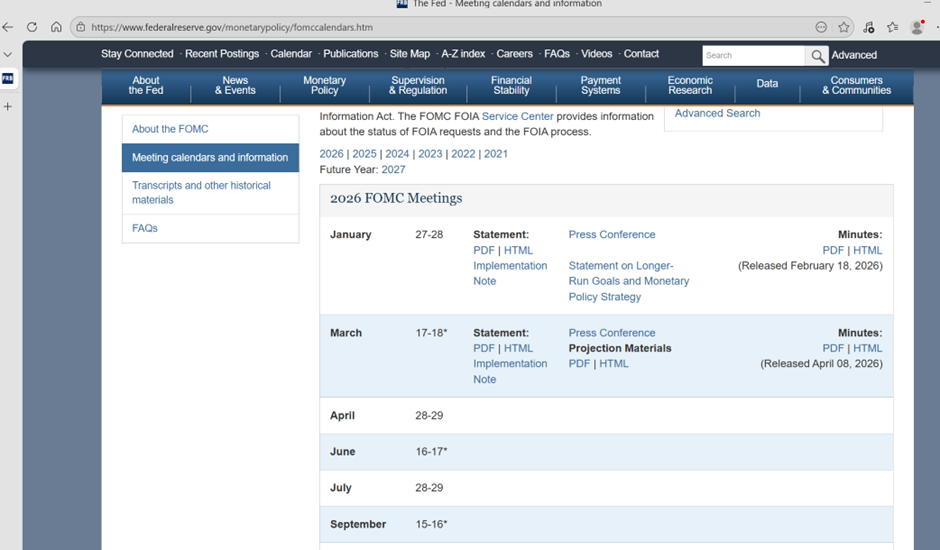Select About the FOMC sidebar item
The height and width of the screenshot is (550, 940).
[210, 129]
